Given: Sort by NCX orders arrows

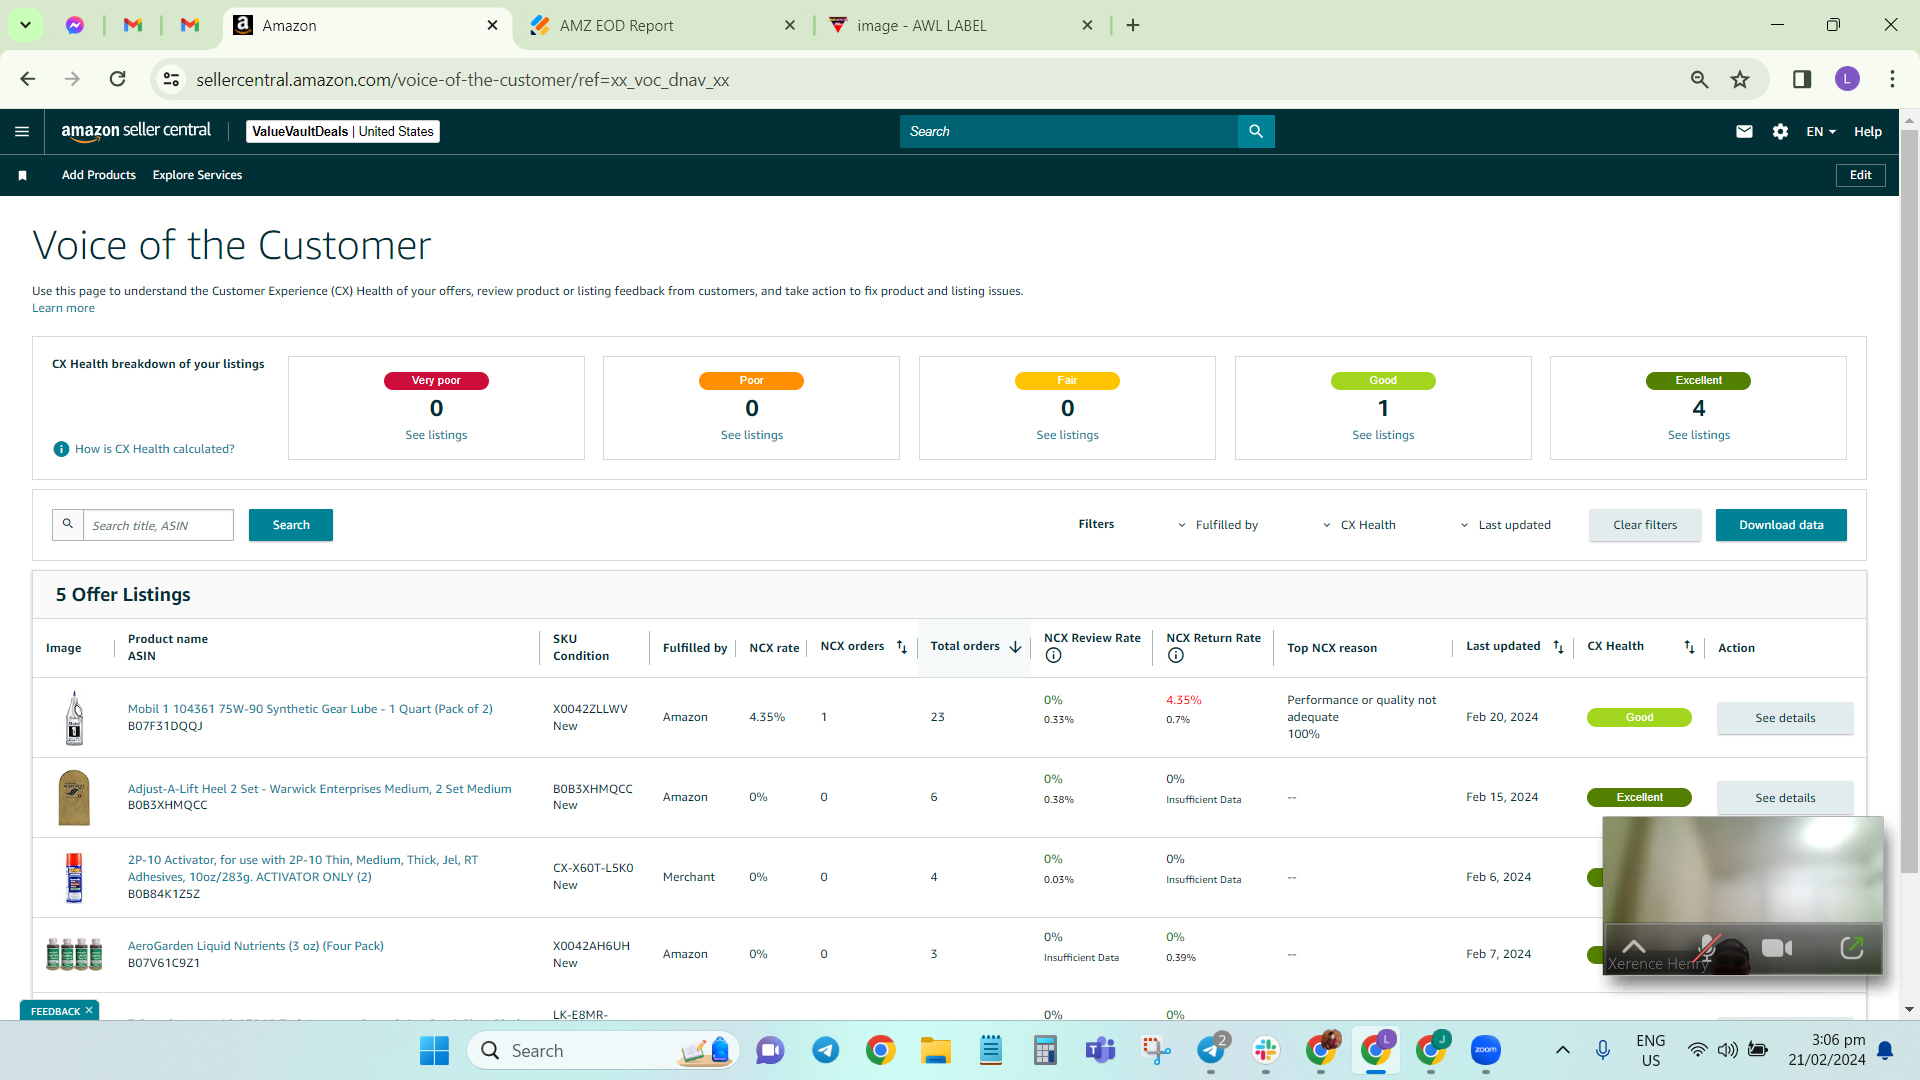Looking at the screenshot, I should (901, 647).
